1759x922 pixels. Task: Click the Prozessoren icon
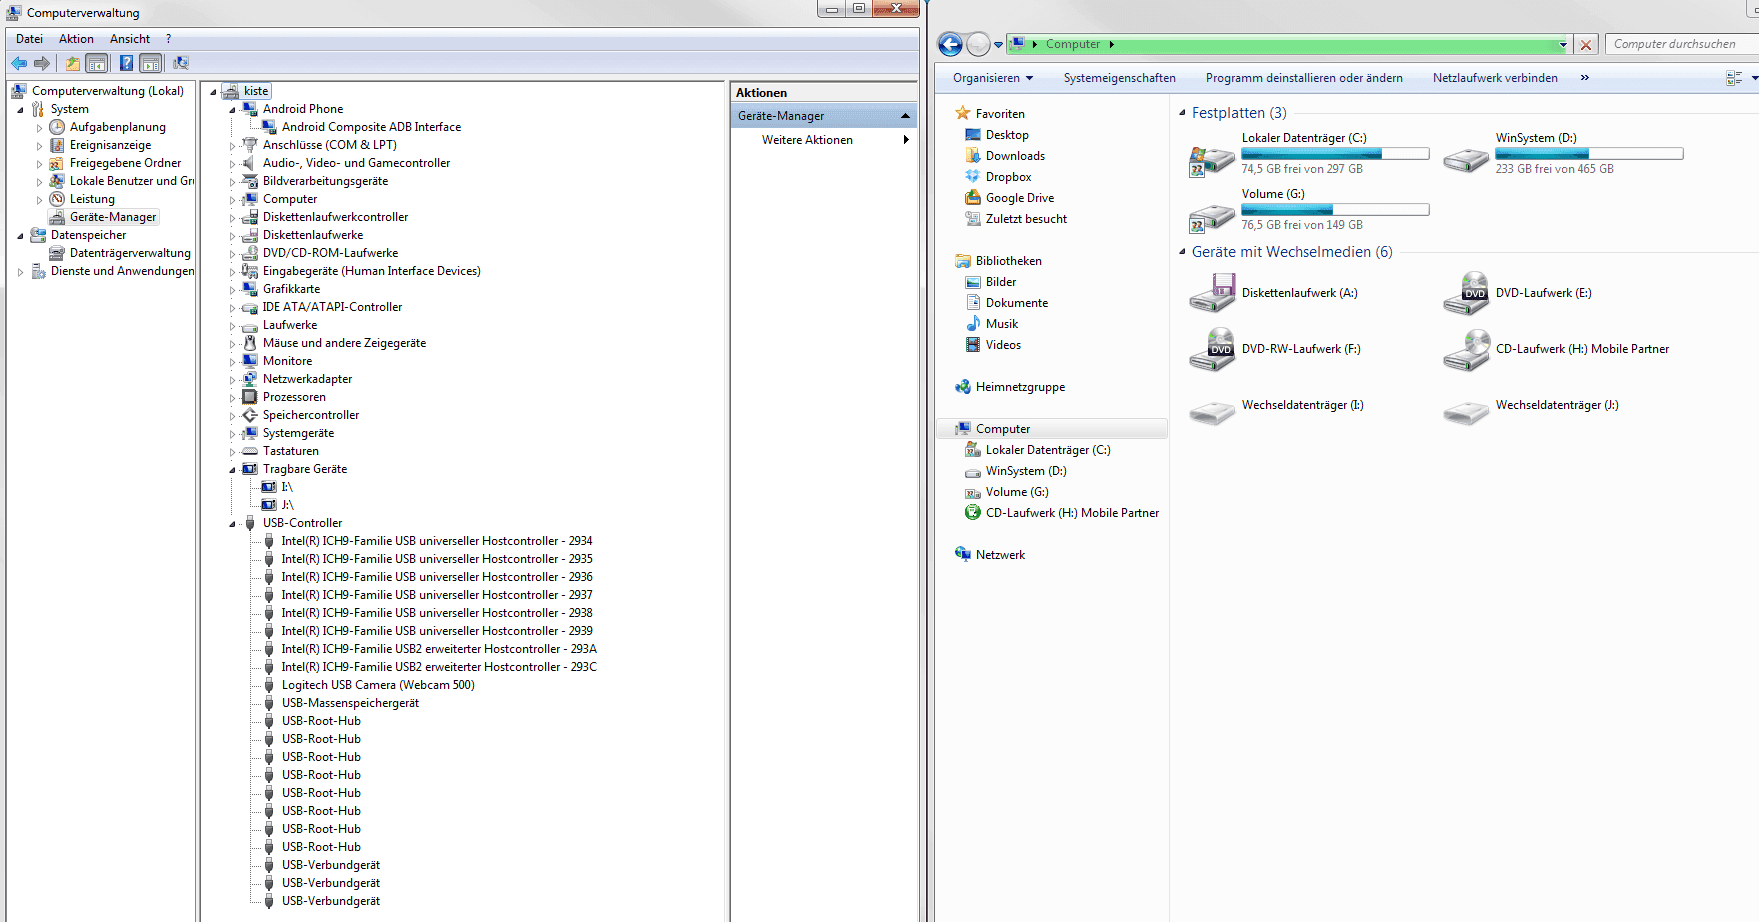coord(250,397)
